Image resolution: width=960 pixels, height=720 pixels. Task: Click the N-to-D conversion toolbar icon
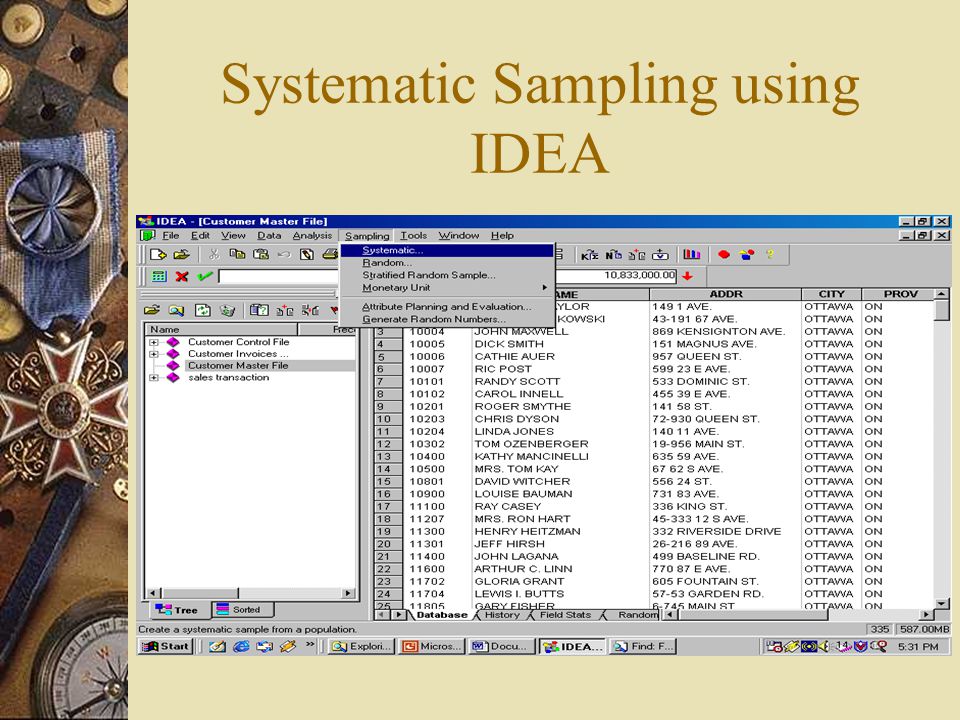613,255
